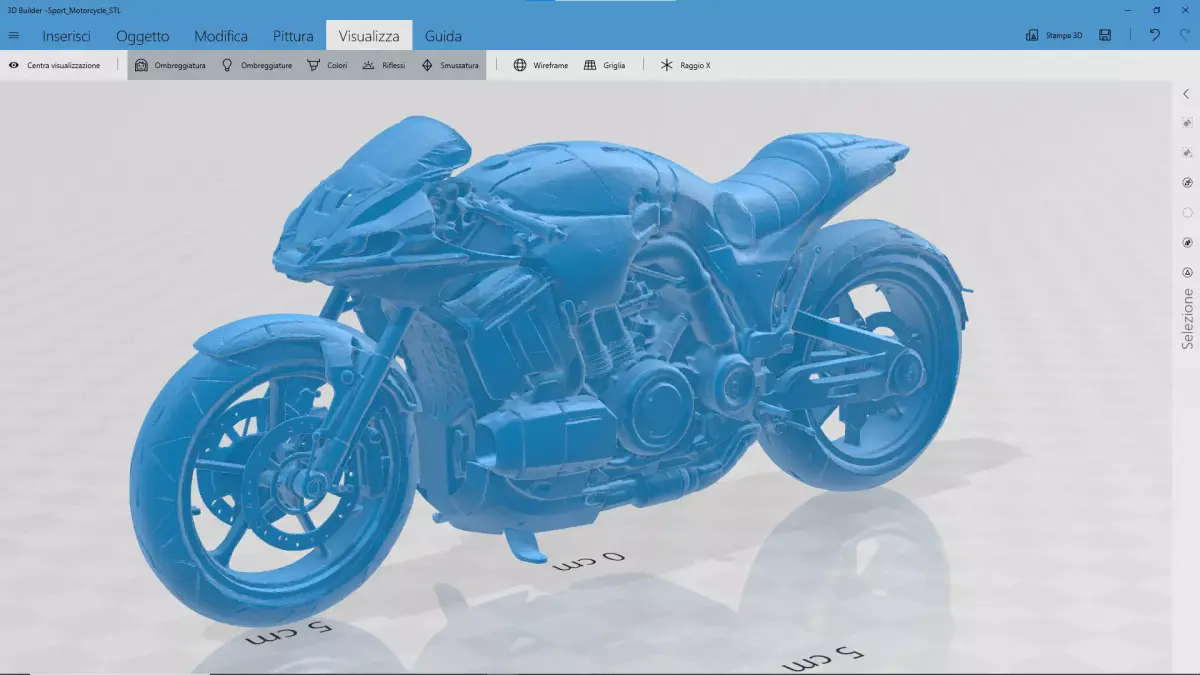The width and height of the screenshot is (1200, 675).
Task: Switch to the Oggetto tab
Action: coord(142,36)
